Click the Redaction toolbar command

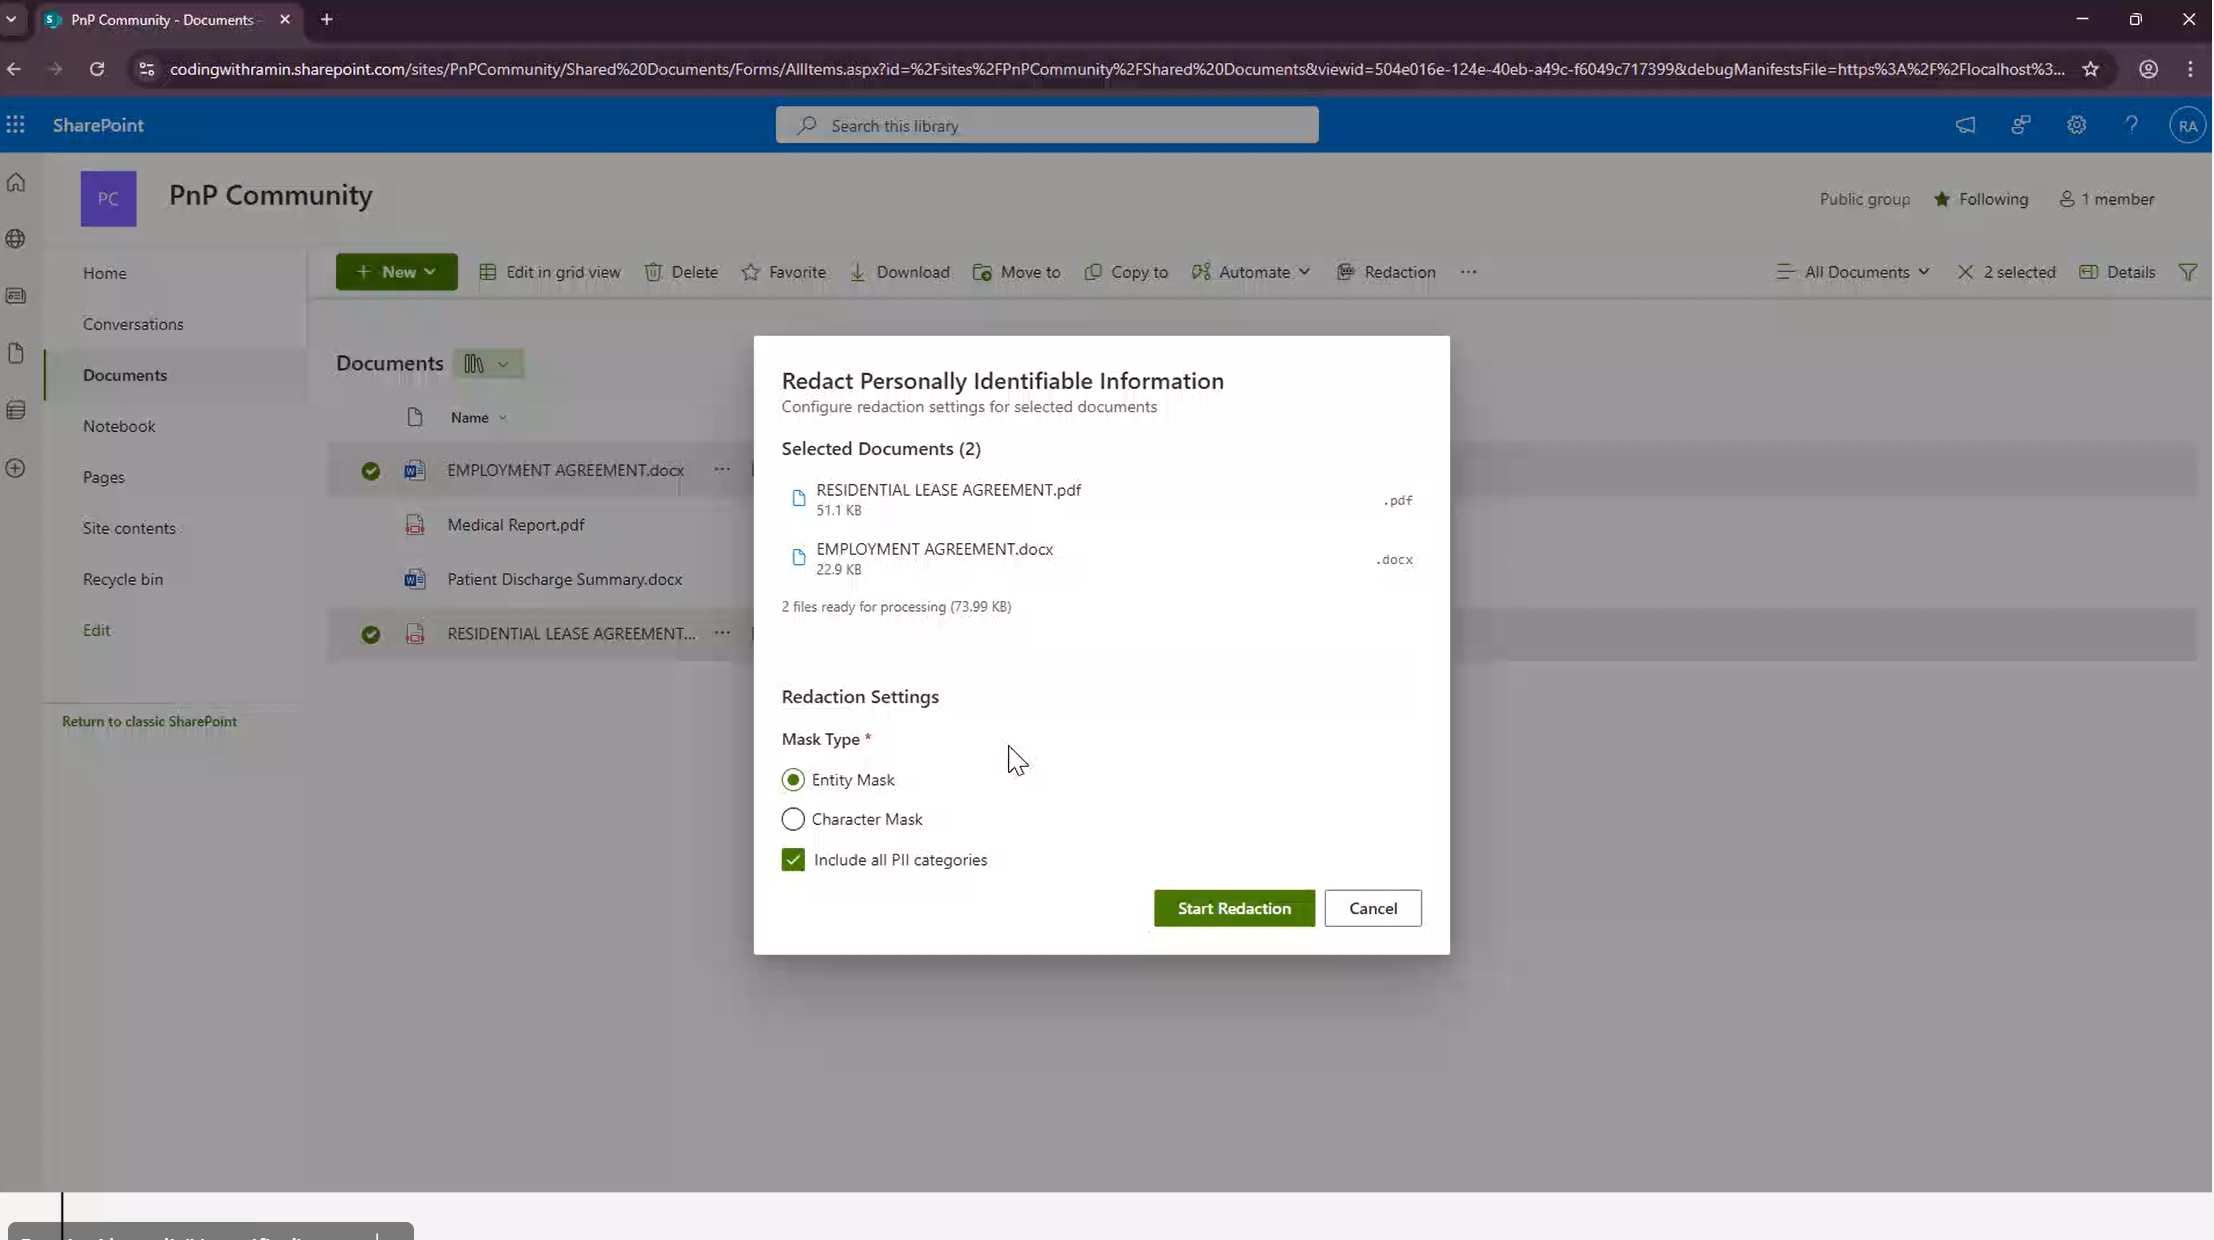[x=1387, y=272]
